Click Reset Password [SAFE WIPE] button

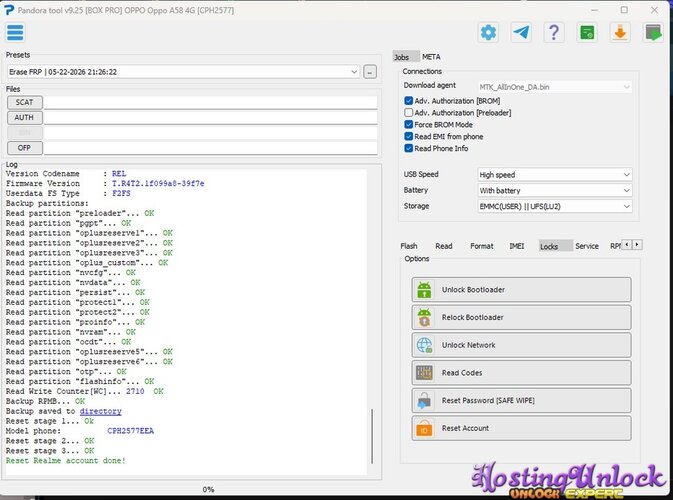tap(521, 400)
